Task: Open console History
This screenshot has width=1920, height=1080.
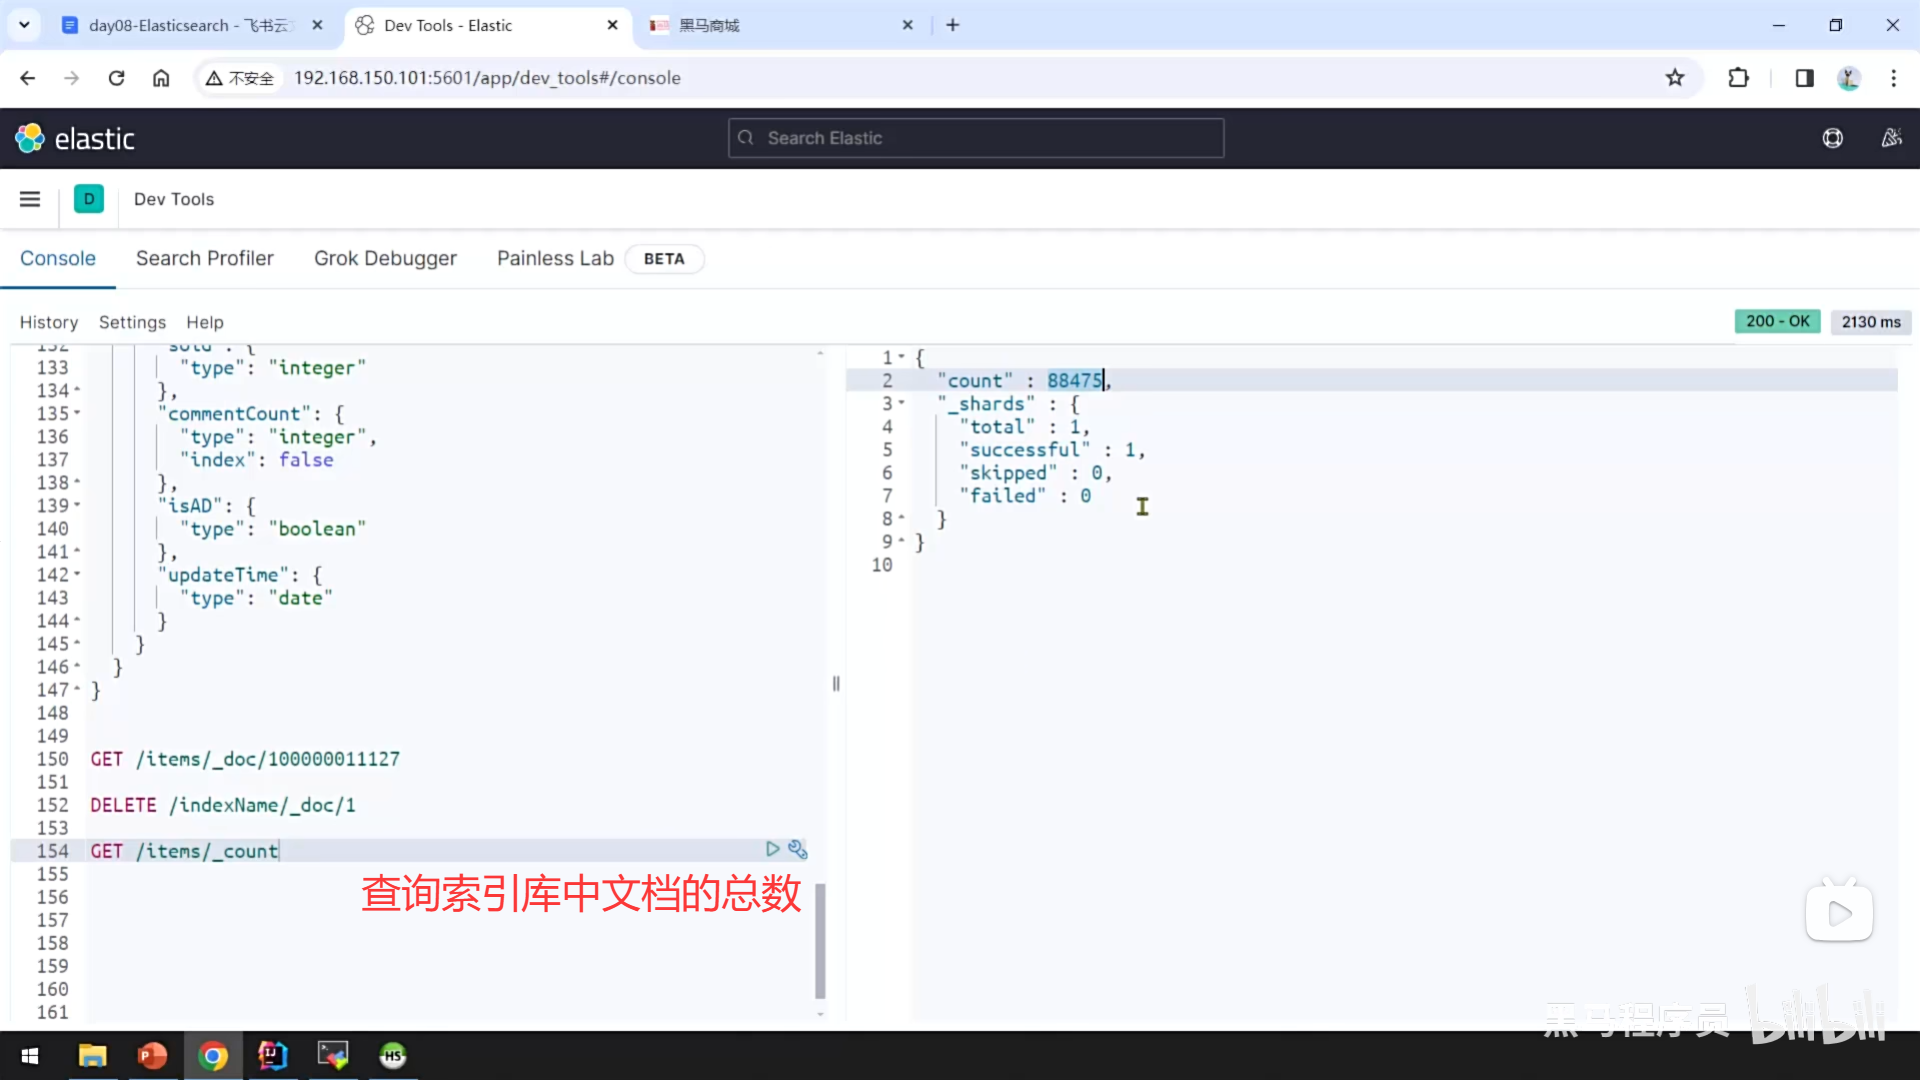Action: click(x=48, y=322)
